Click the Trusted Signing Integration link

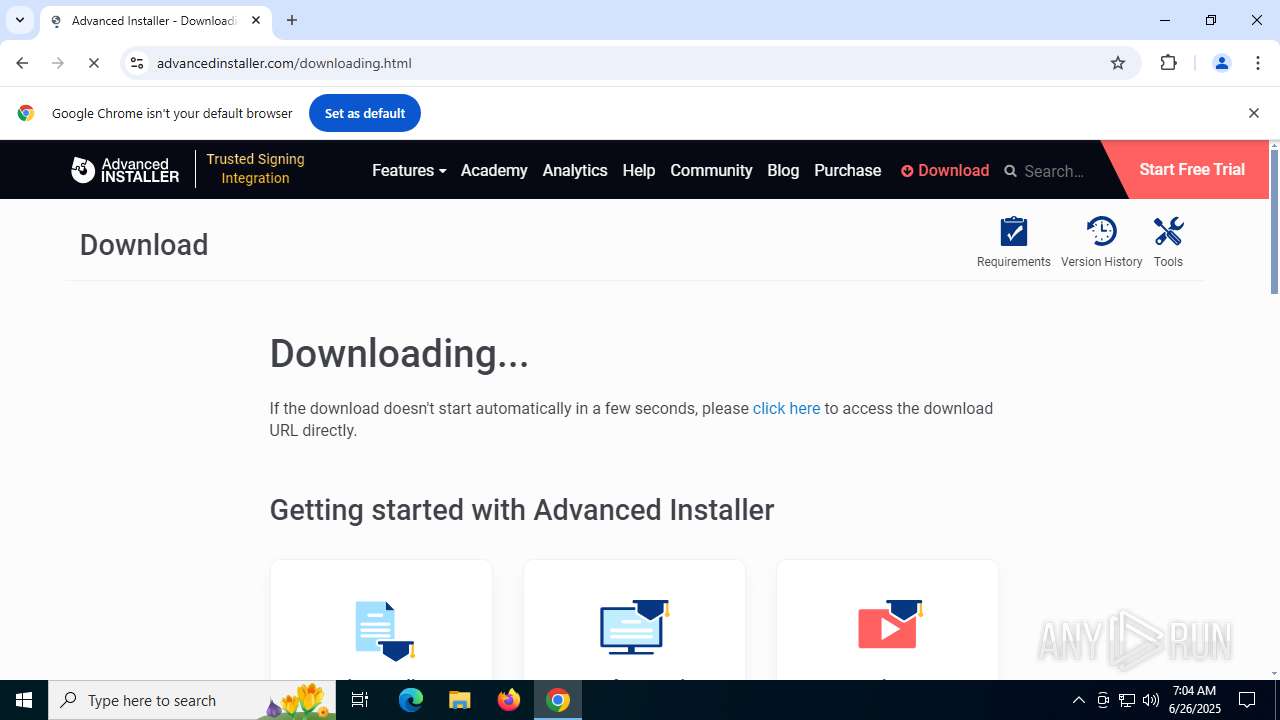click(x=255, y=168)
